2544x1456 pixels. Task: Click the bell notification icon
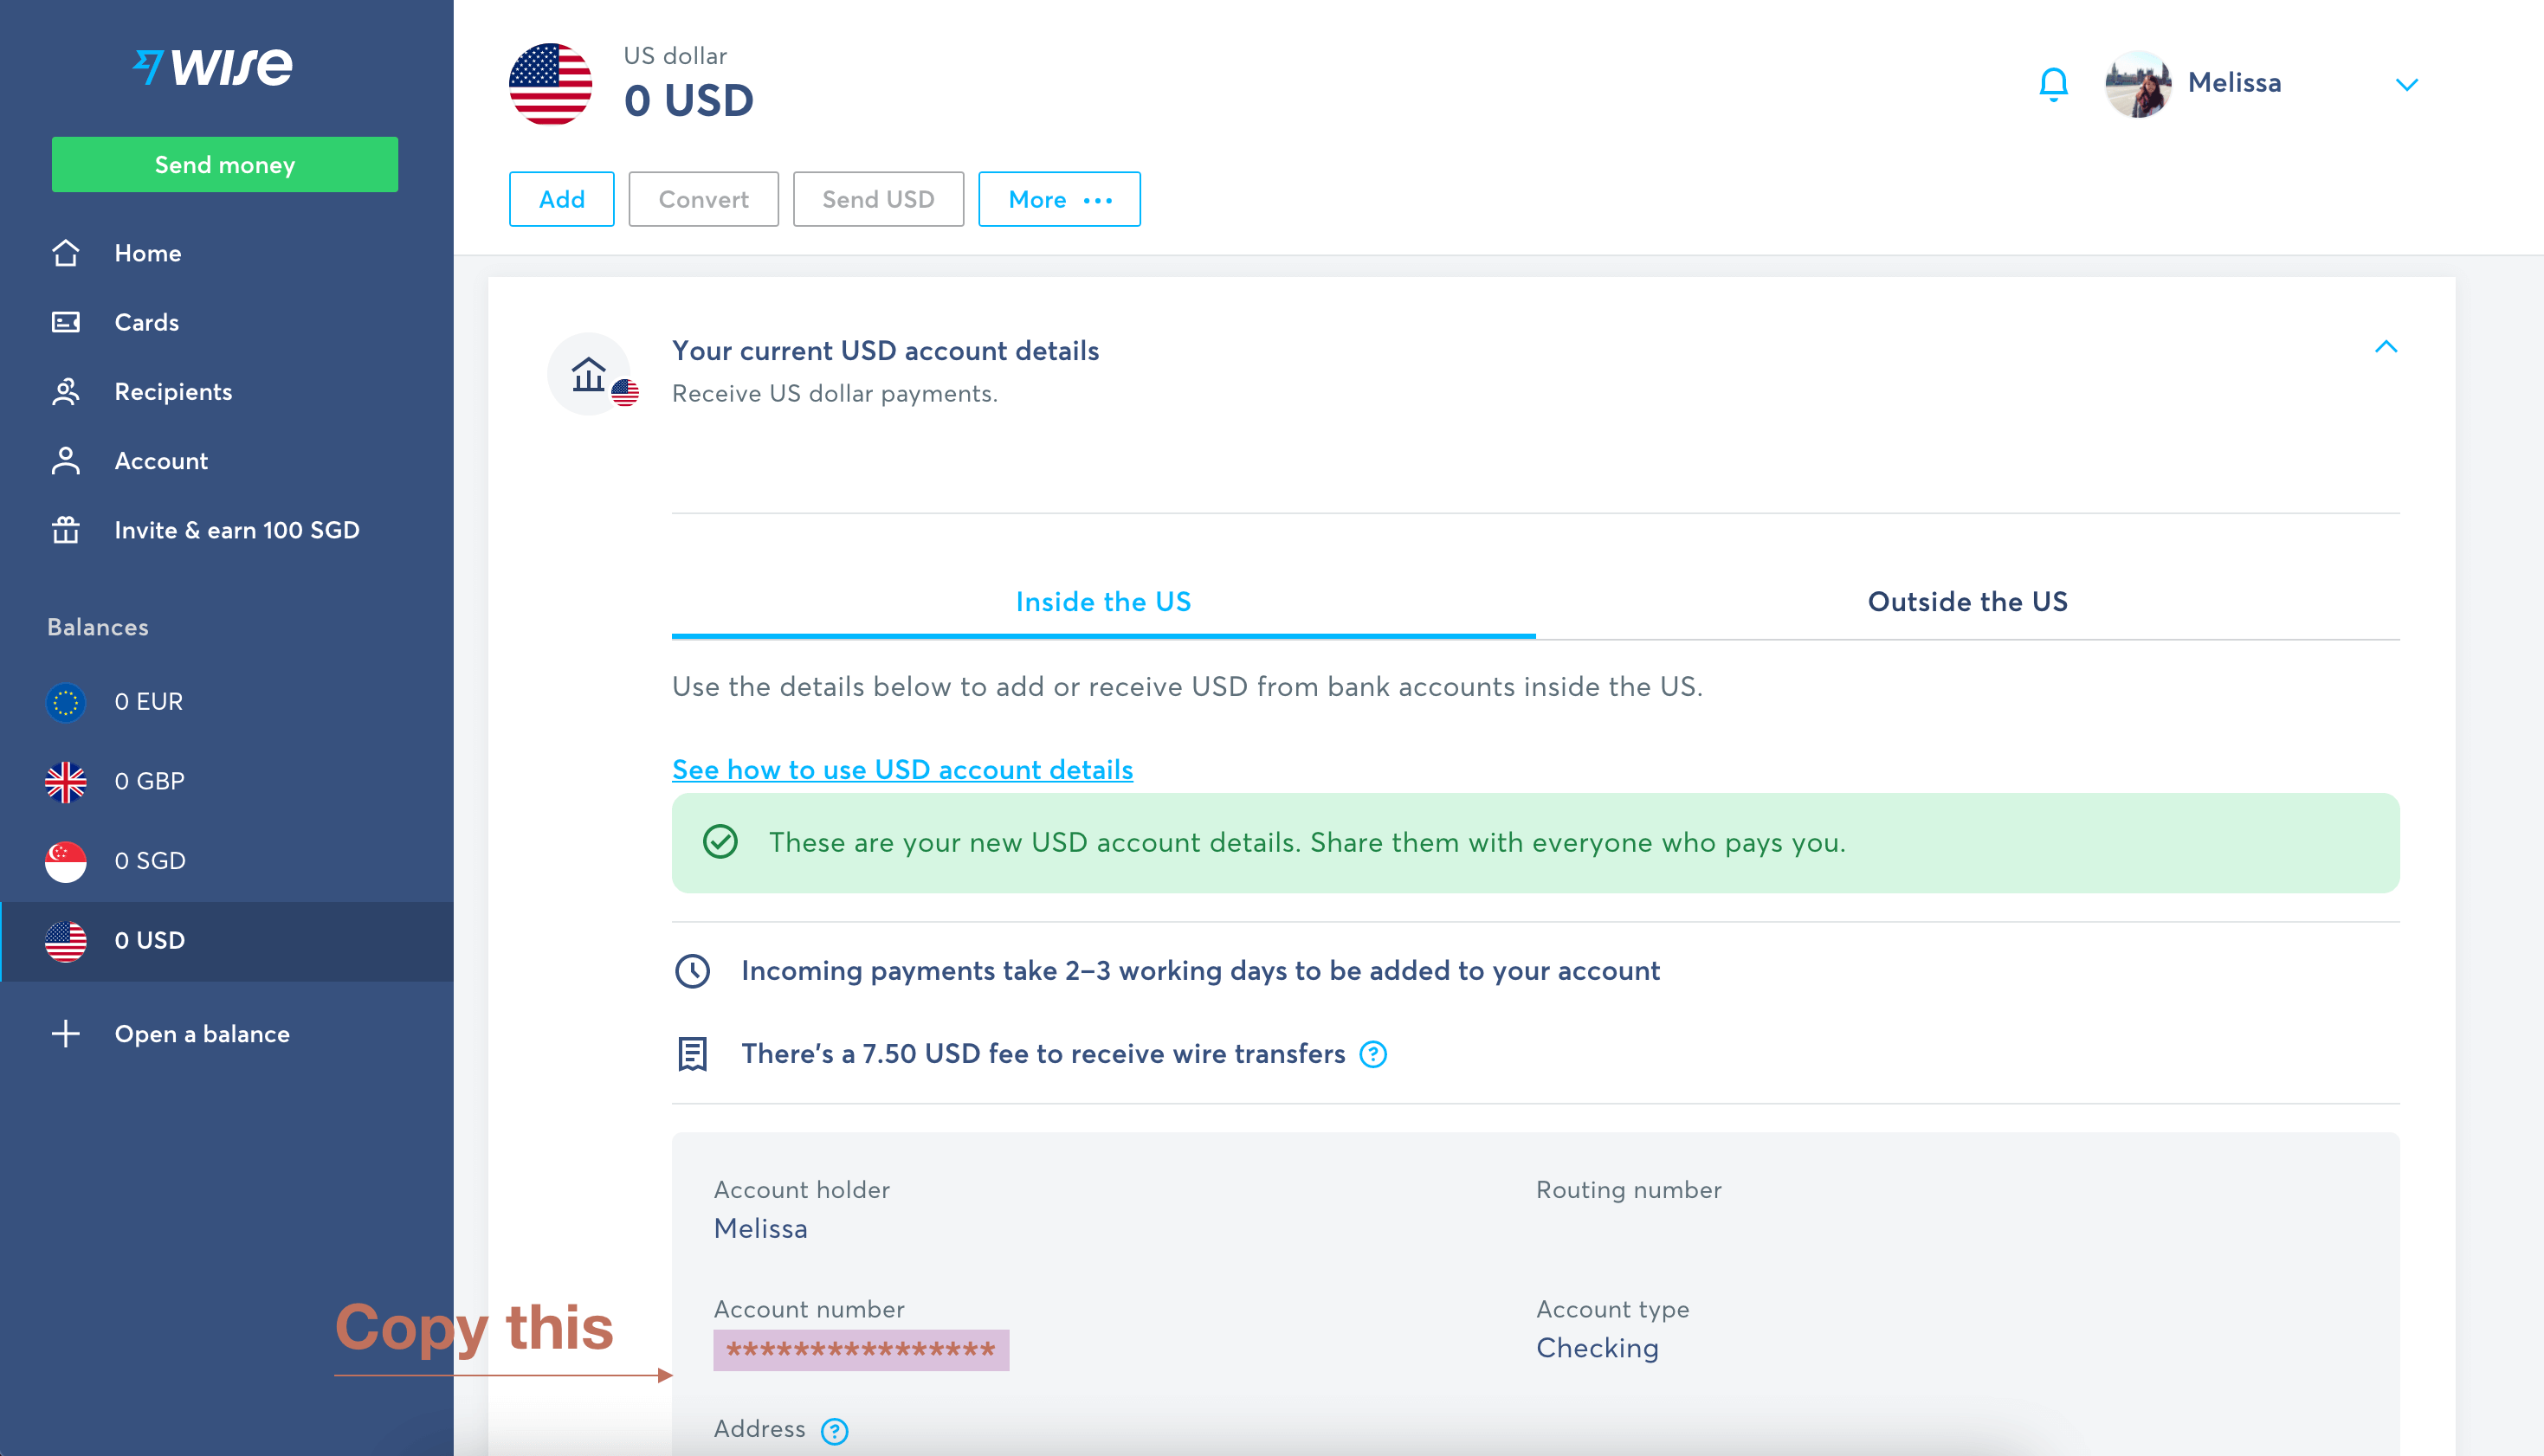point(2053,84)
